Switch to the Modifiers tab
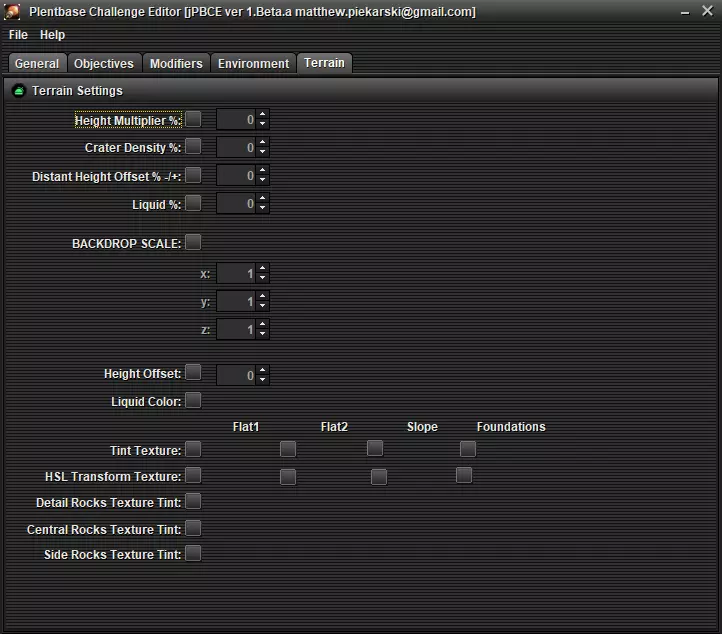The width and height of the screenshot is (722, 634). [176, 63]
